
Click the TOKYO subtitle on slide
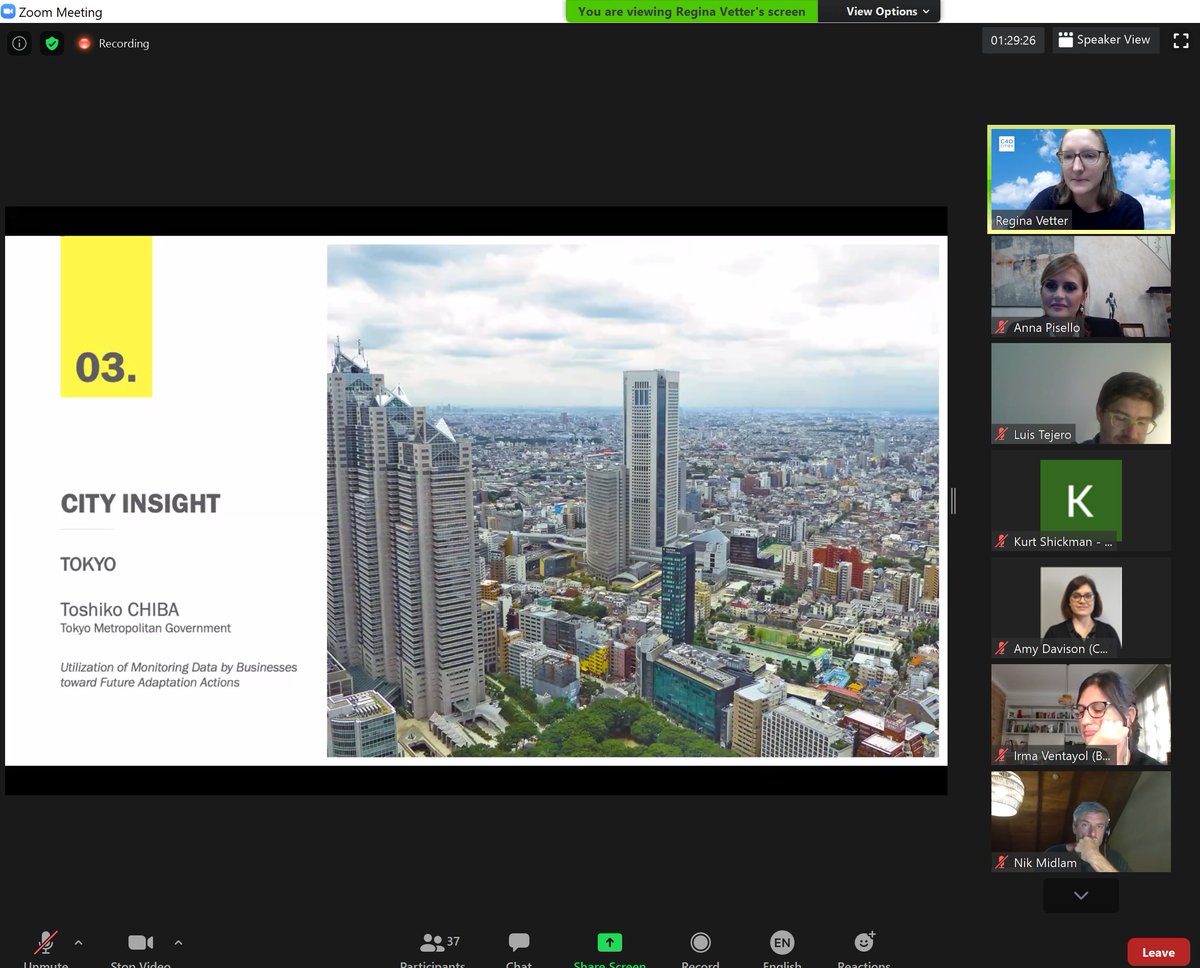click(x=88, y=564)
